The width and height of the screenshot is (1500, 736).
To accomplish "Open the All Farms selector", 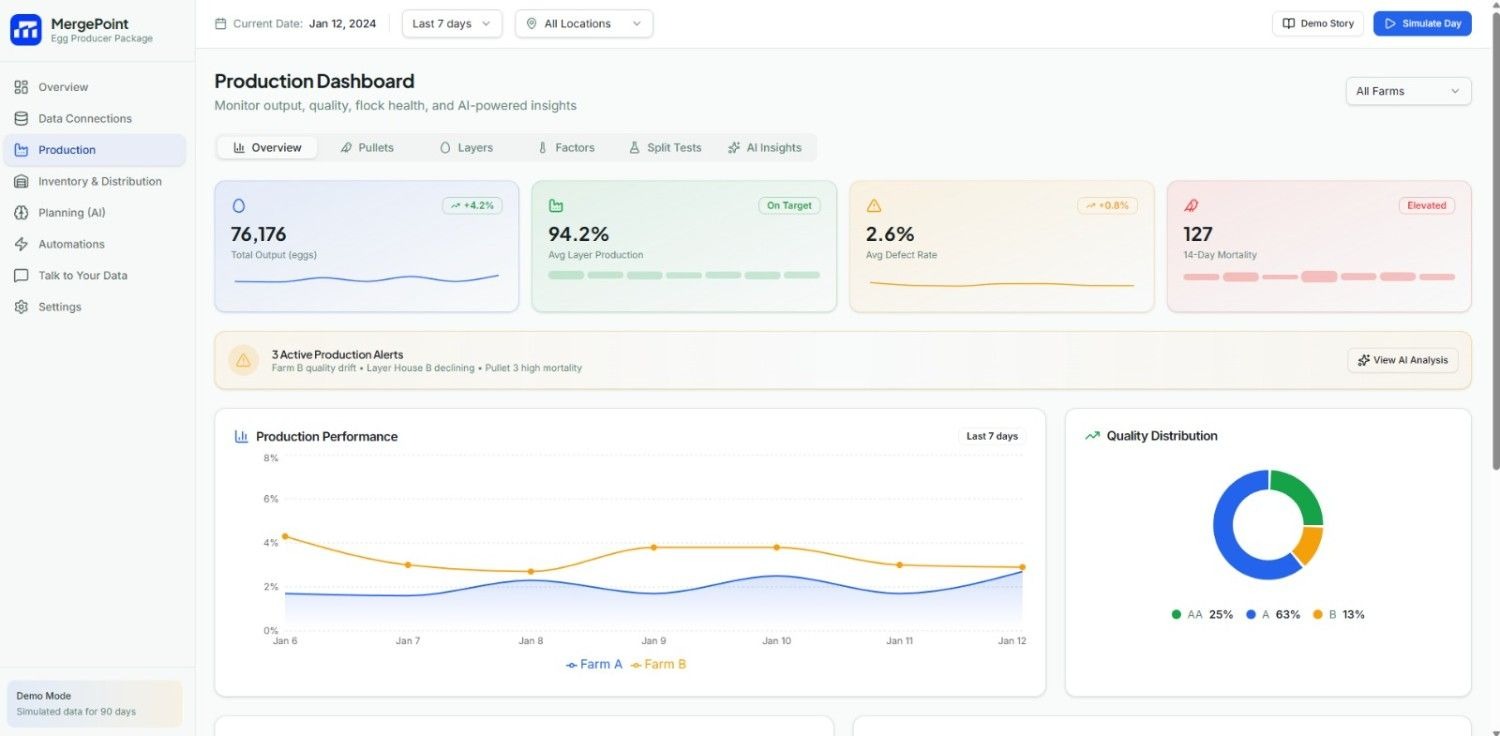I will [1407, 91].
